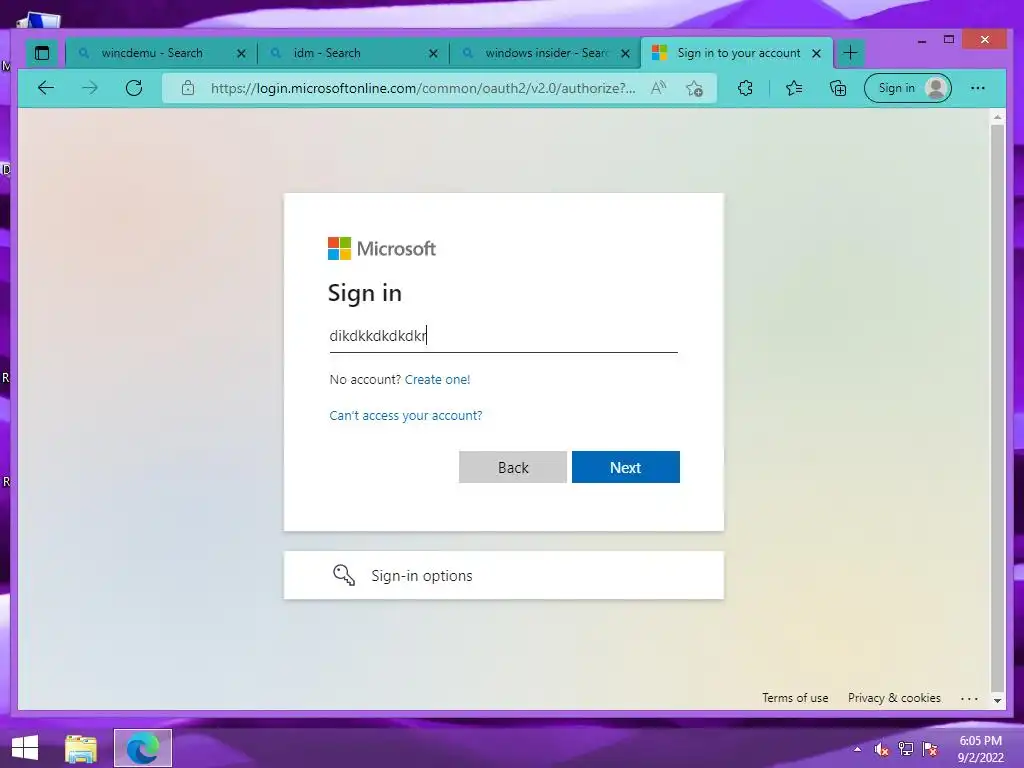Open File Explorer from the taskbar
Screen dimensions: 1024x768
(x=81, y=748)
